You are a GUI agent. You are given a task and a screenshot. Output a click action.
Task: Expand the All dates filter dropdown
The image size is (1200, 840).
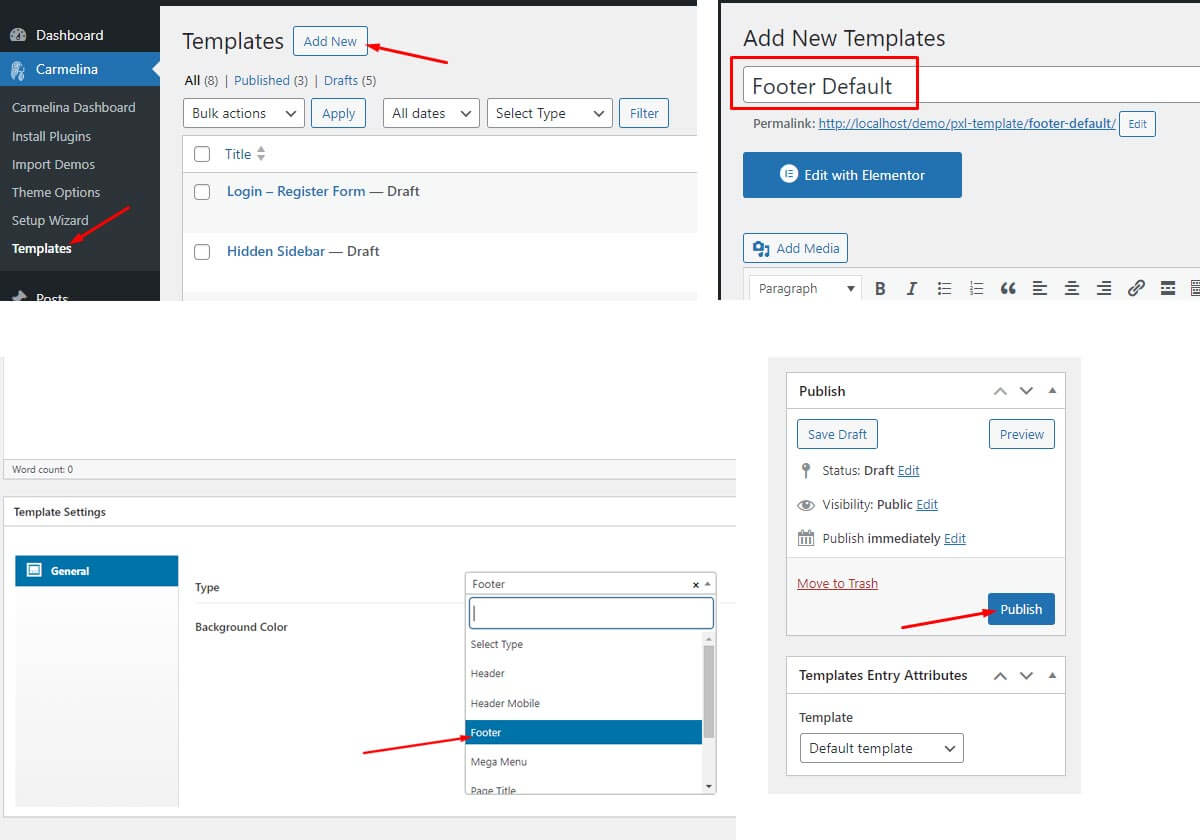click(x=431, y=114)
